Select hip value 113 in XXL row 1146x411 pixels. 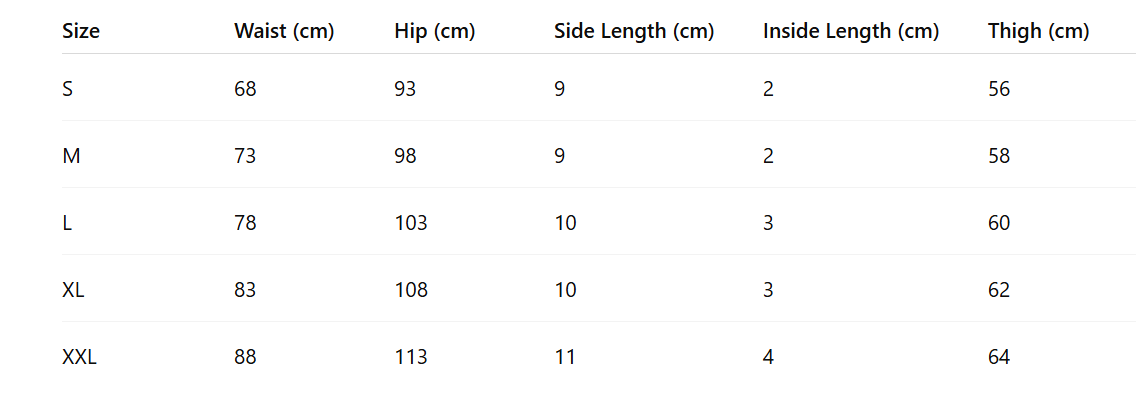[411, 357]
